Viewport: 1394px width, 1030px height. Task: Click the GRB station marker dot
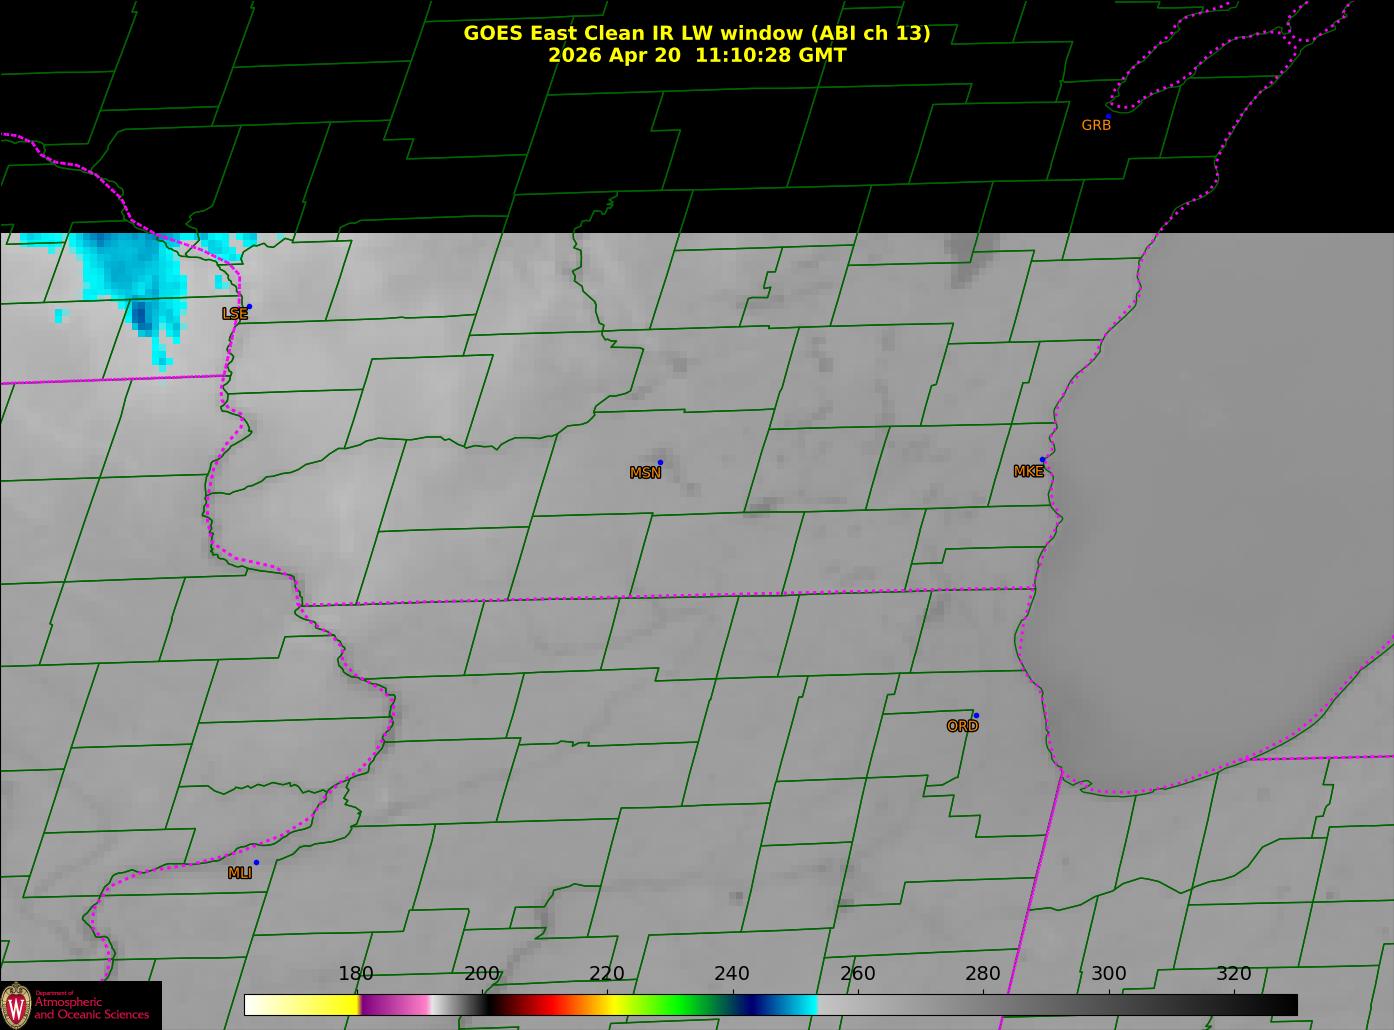coord(1108,116)
